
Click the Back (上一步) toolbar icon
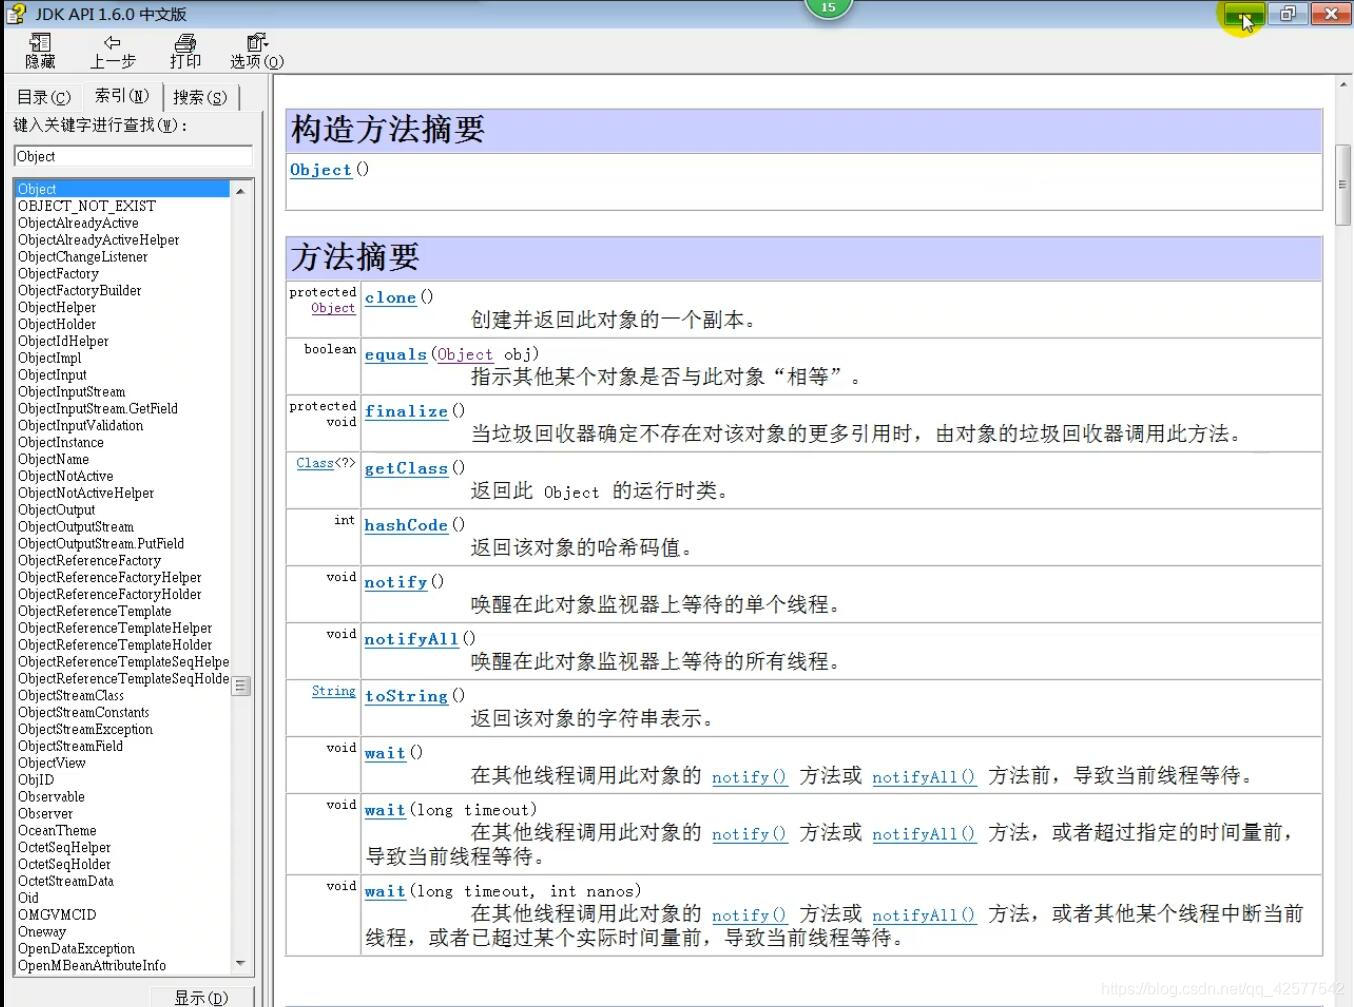[x=112, y=51]
